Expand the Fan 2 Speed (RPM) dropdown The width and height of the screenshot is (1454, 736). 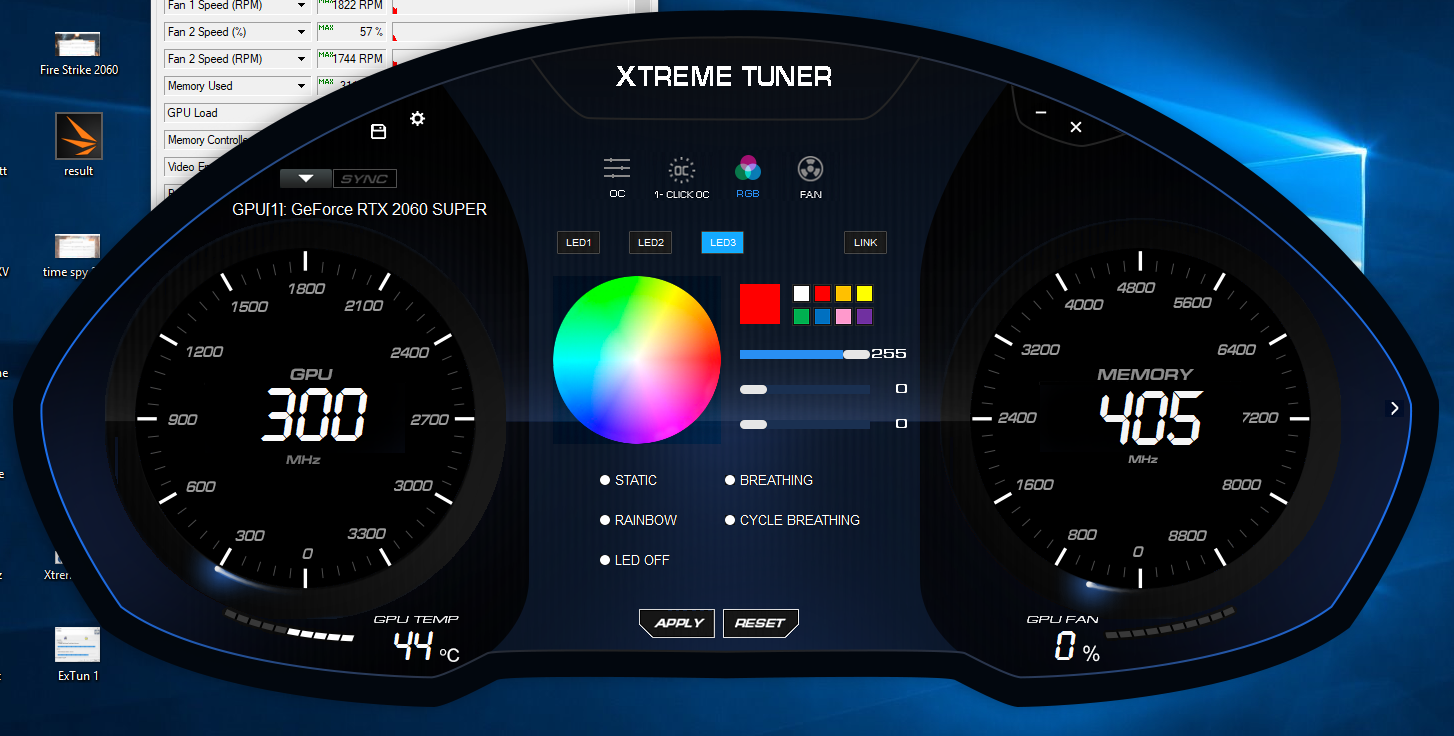tap(302, 59)
